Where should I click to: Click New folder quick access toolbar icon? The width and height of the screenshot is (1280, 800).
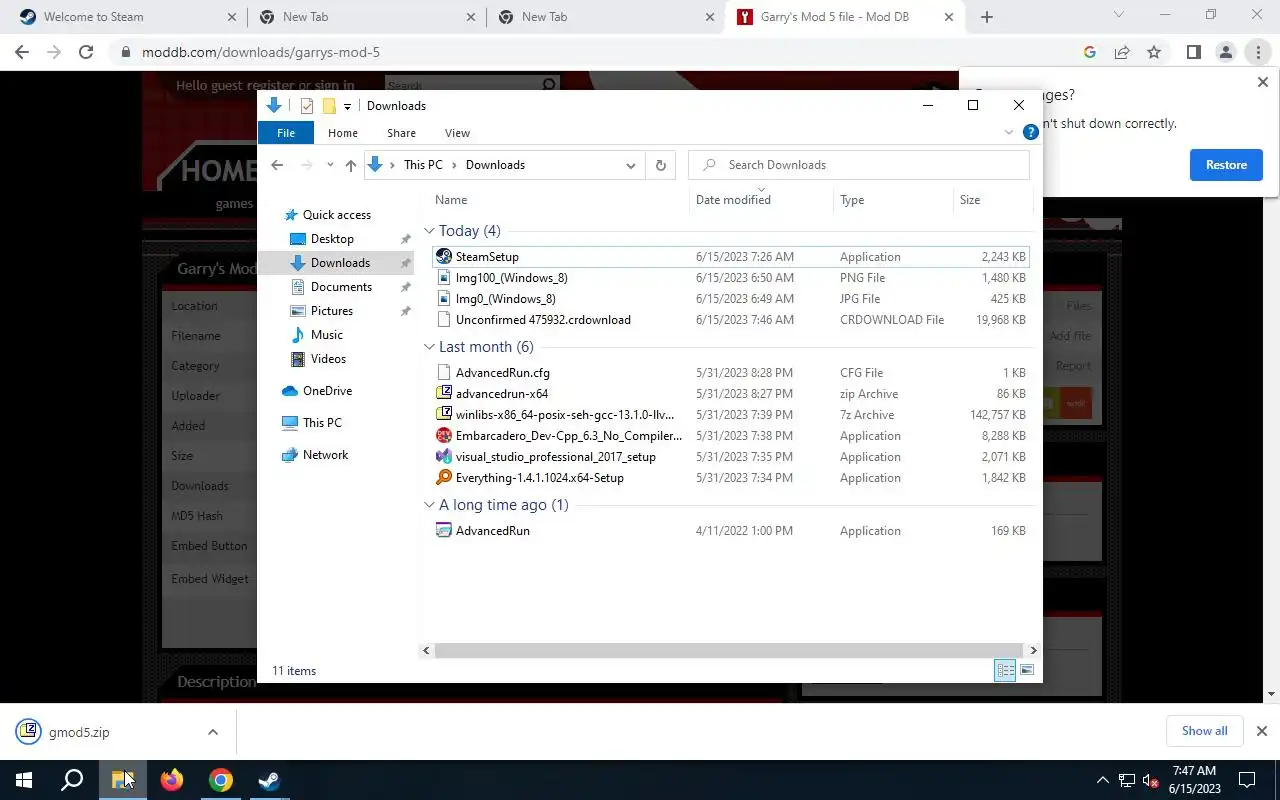328,106
